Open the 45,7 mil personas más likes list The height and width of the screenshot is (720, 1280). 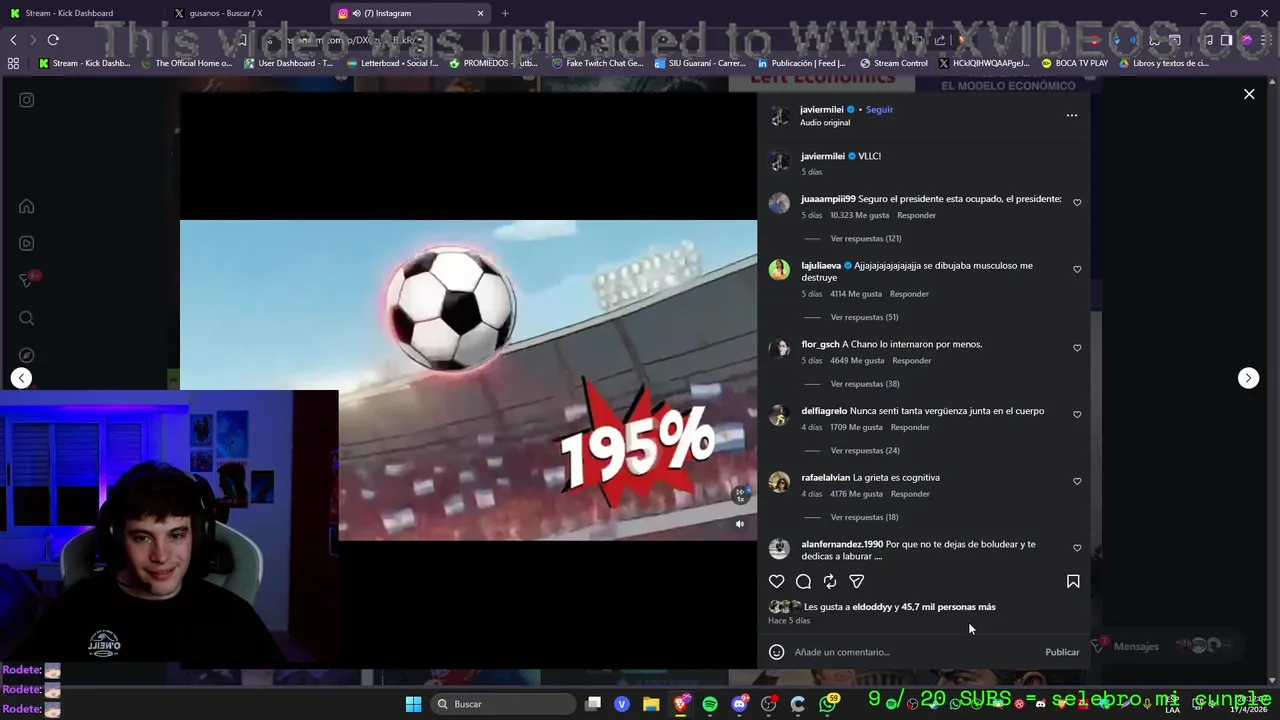pos(948,607)
